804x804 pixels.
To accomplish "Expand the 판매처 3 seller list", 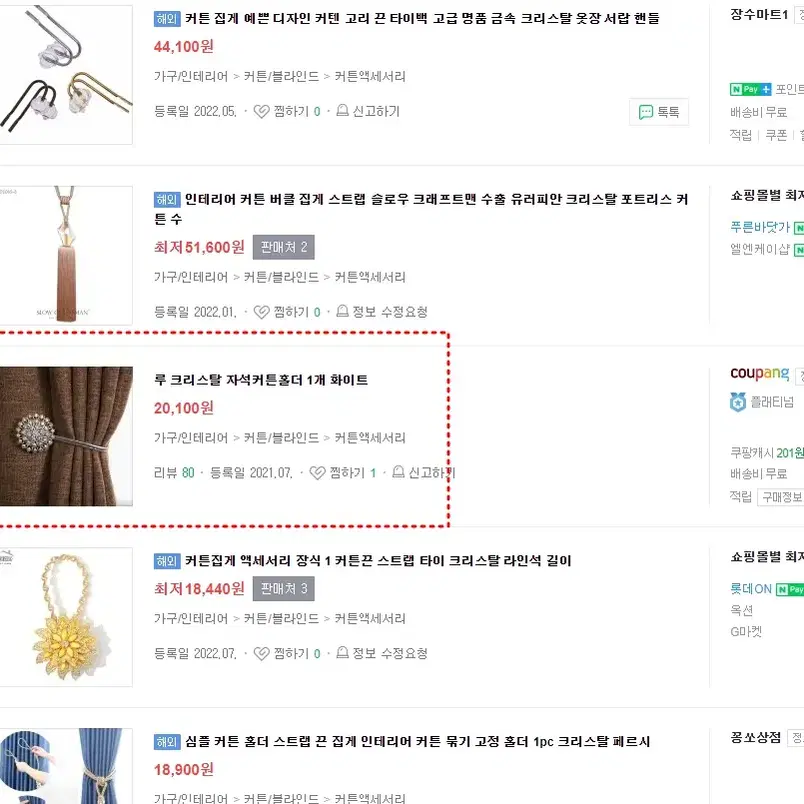I will coord(284,589).
